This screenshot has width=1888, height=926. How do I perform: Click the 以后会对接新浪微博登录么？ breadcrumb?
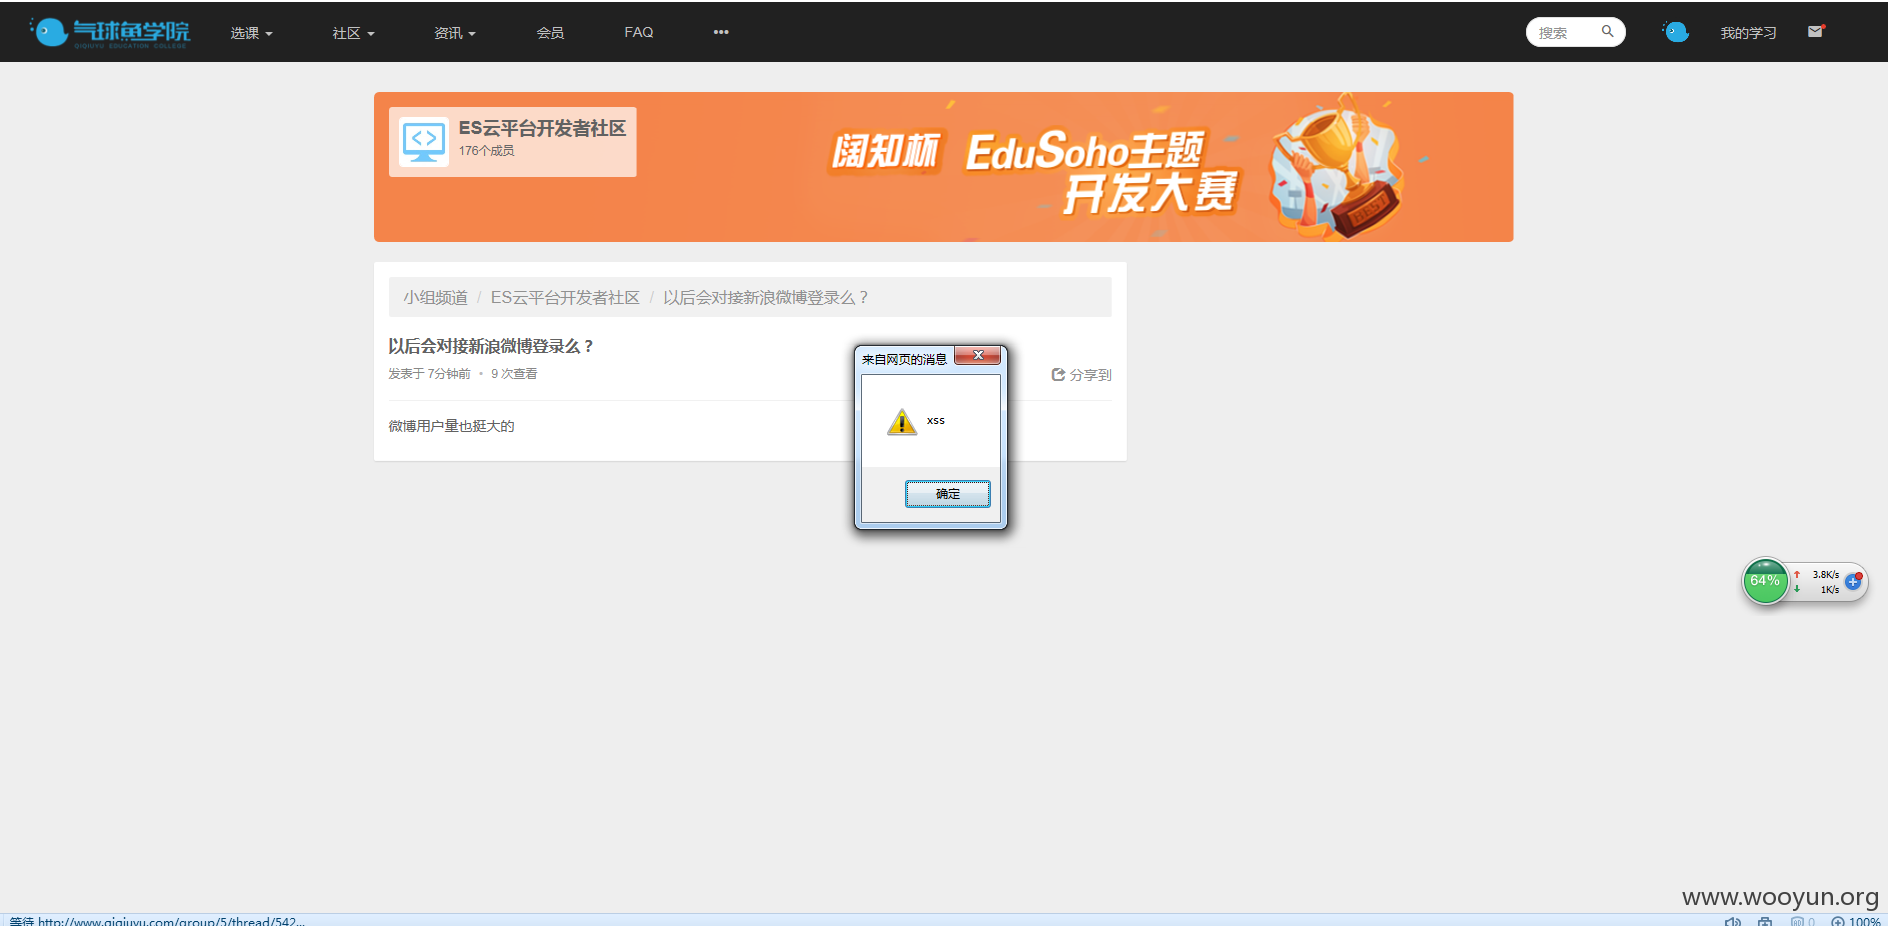click(x=766, y=298)
